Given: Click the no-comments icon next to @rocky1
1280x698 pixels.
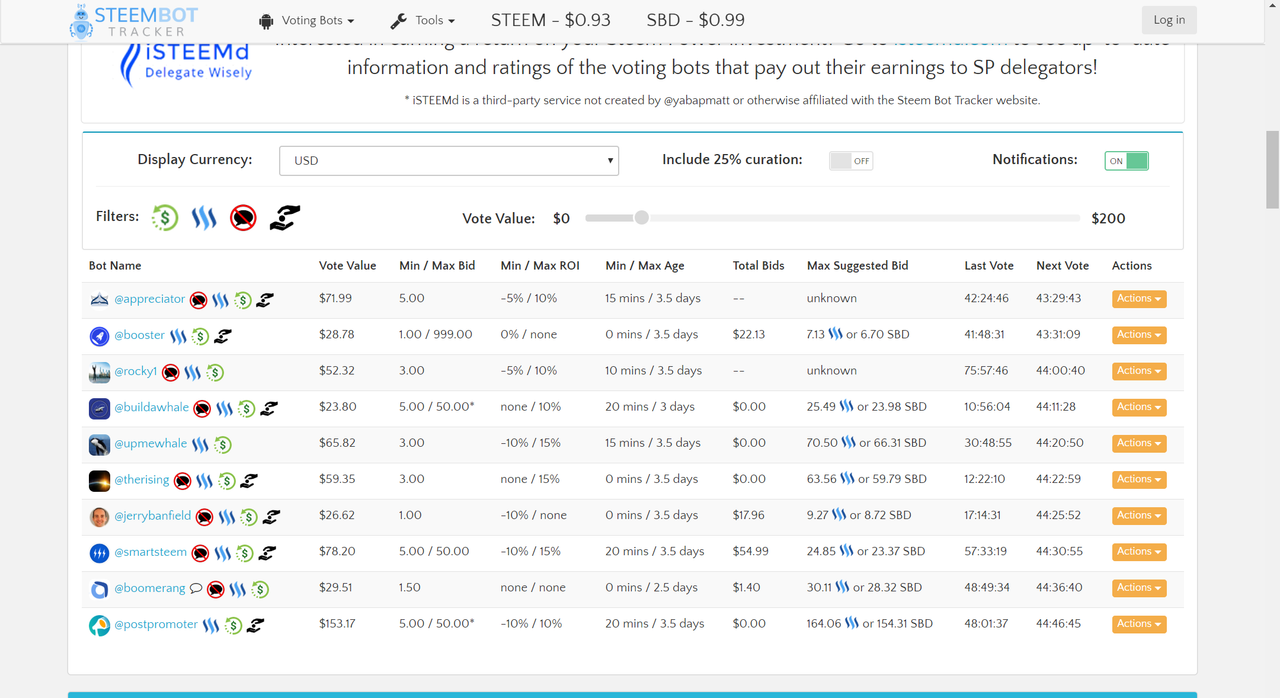Looking at the screenshot, I should tap(171, 372).
